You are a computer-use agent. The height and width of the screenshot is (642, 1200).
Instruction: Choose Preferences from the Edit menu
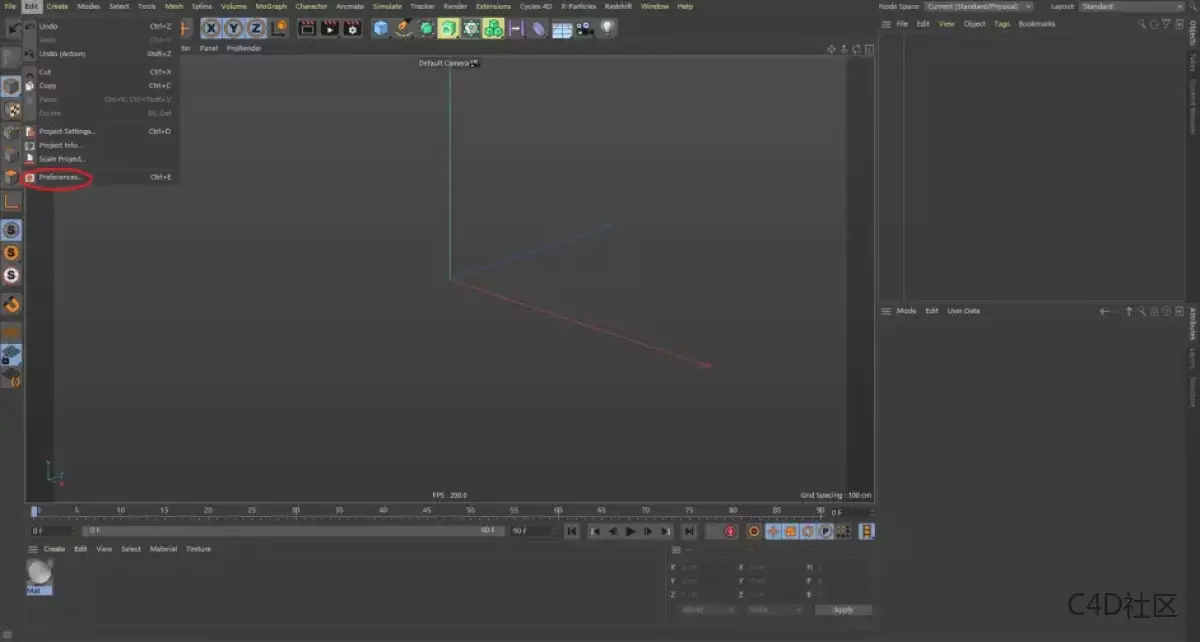point(62,177)
